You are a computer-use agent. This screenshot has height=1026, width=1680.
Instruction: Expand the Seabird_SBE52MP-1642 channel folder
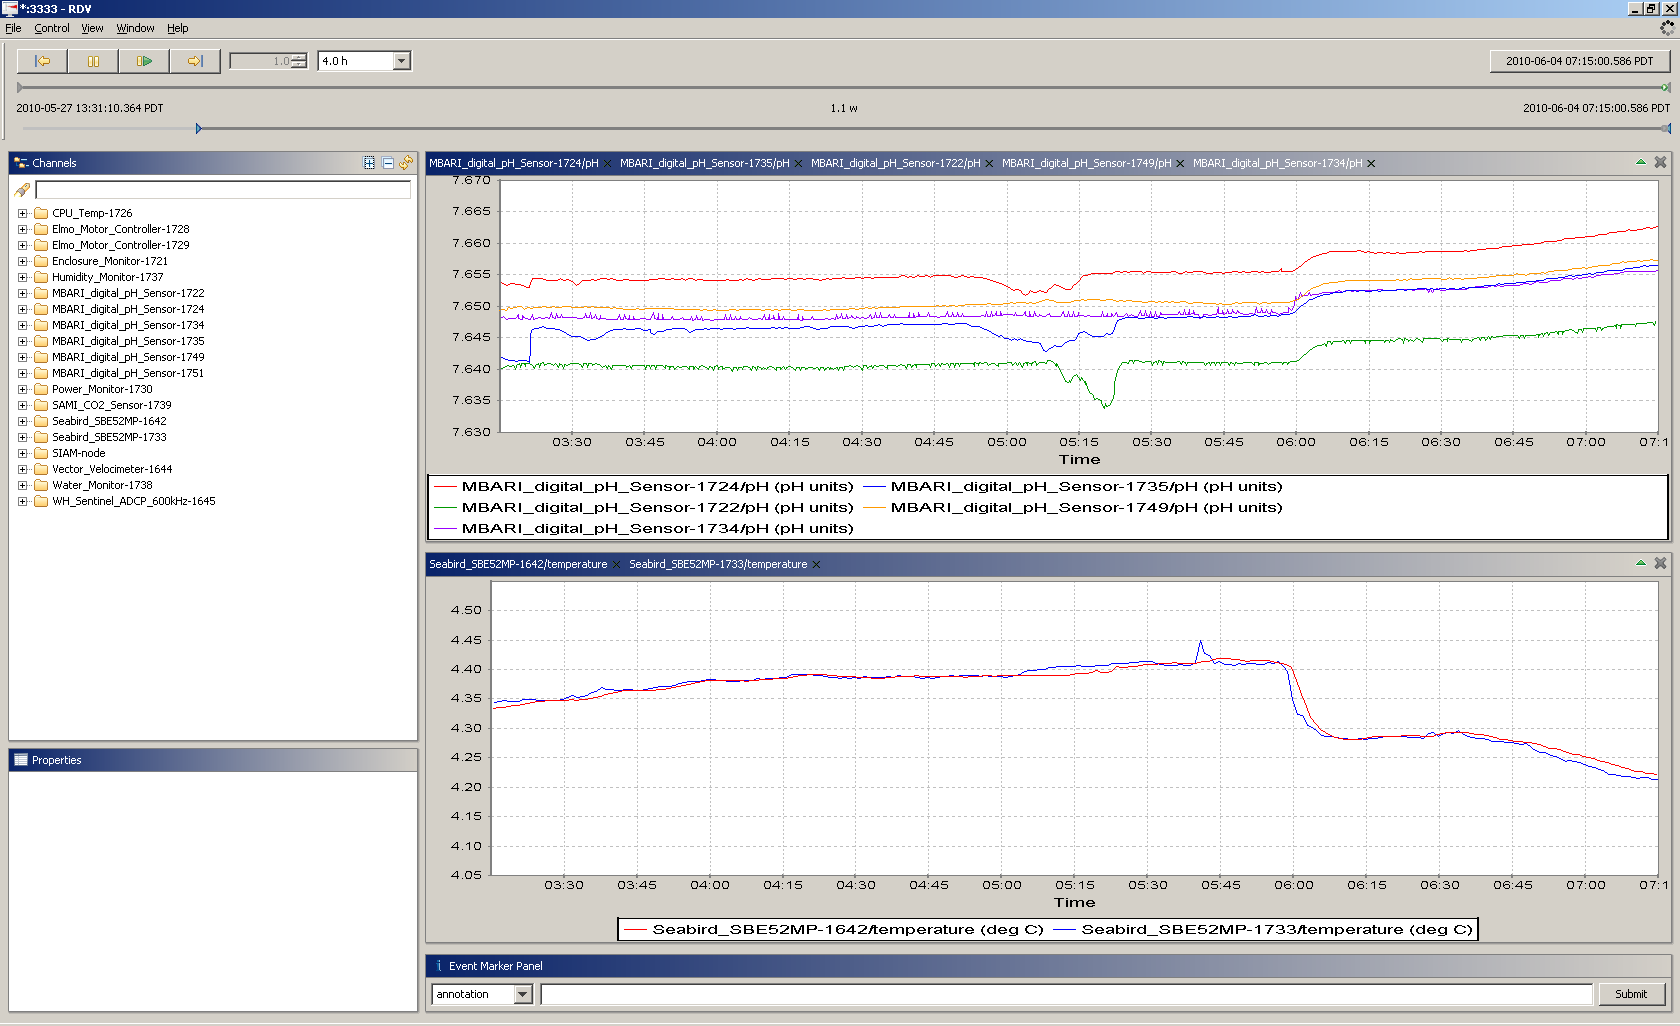tap(22, 421)
